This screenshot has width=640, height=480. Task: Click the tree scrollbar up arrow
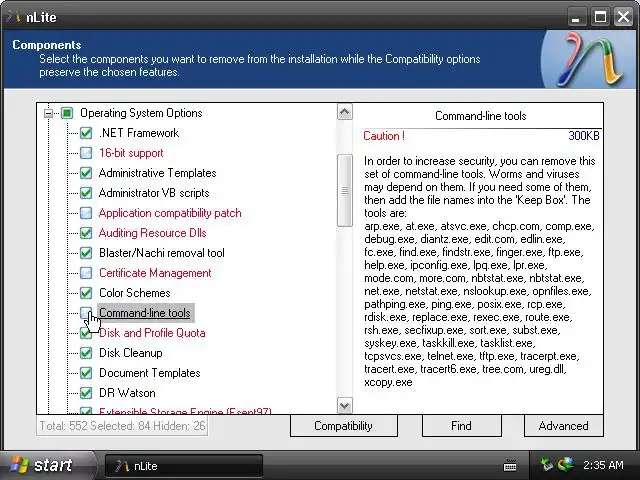tap(344, 112)
